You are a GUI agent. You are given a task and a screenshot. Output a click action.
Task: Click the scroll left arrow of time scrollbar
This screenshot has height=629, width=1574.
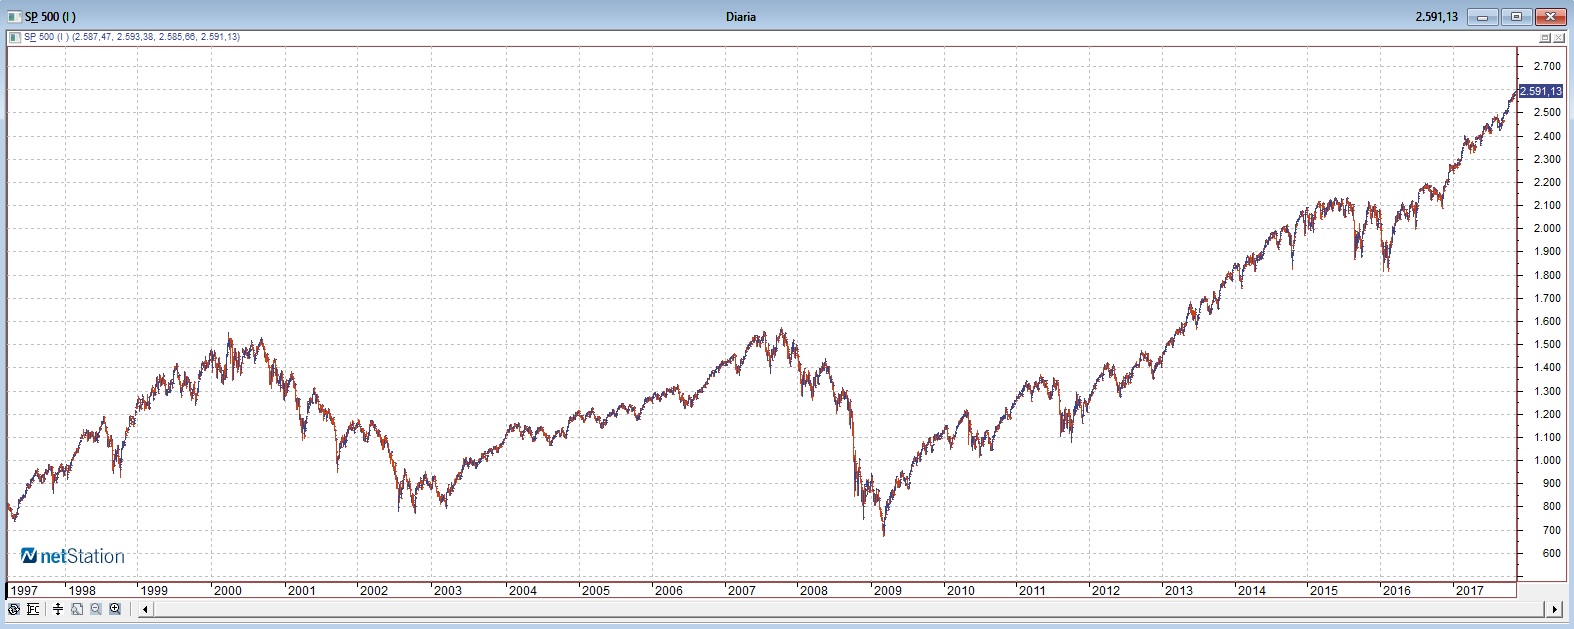pyautogui.click(x=145, y=609)
